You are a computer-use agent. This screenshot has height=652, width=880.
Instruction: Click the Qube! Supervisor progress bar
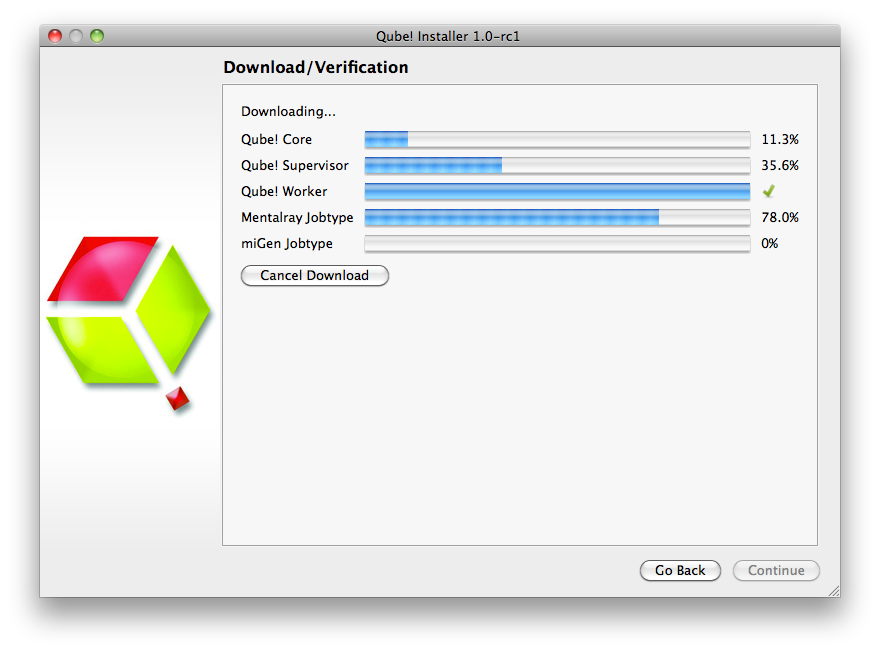click(557, 165)
